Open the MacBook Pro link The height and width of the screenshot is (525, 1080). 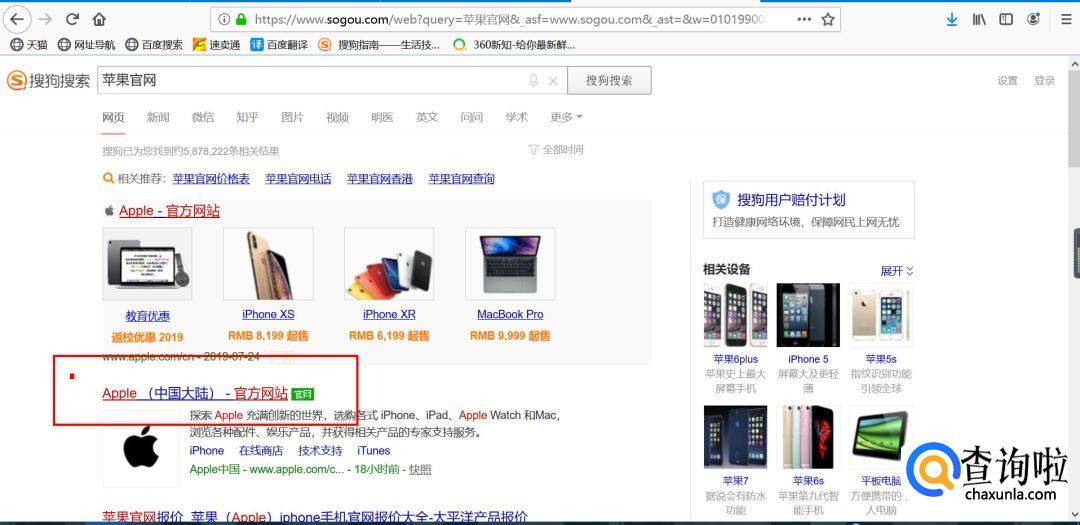click(510, 314)
